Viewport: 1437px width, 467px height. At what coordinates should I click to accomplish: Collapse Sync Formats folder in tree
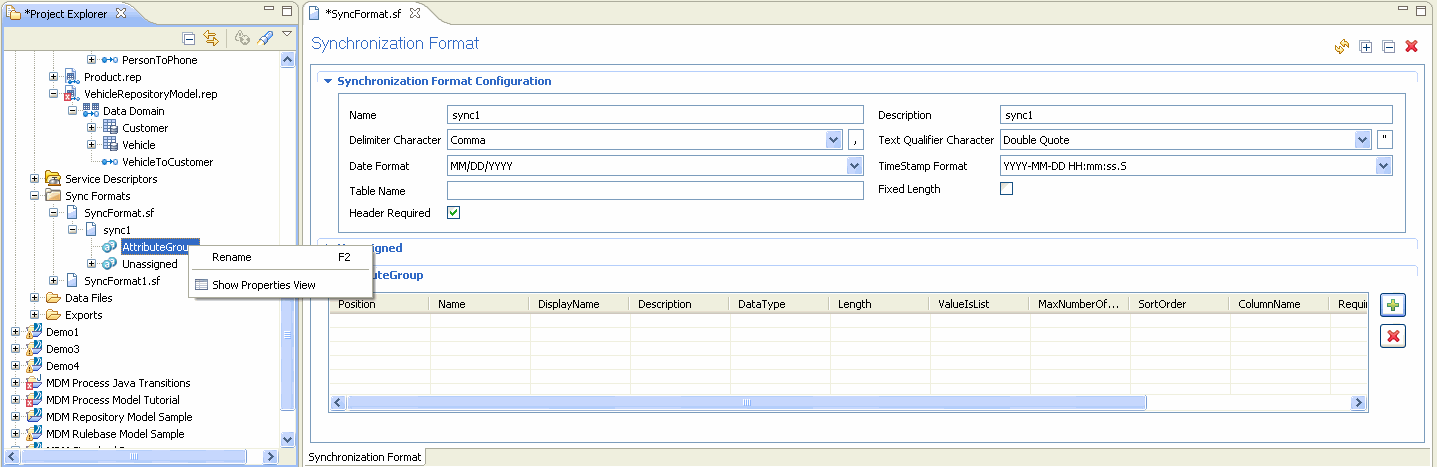click(x=34, y=196)
